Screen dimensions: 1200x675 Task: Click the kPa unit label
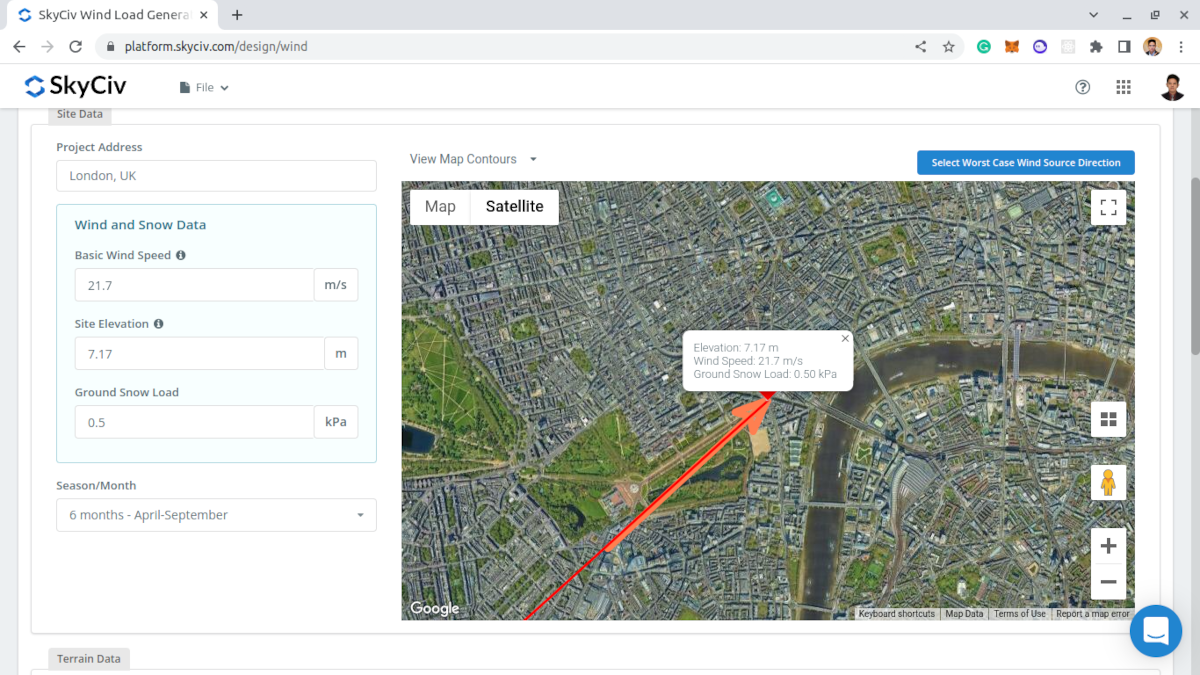click(x=336, y=422)
